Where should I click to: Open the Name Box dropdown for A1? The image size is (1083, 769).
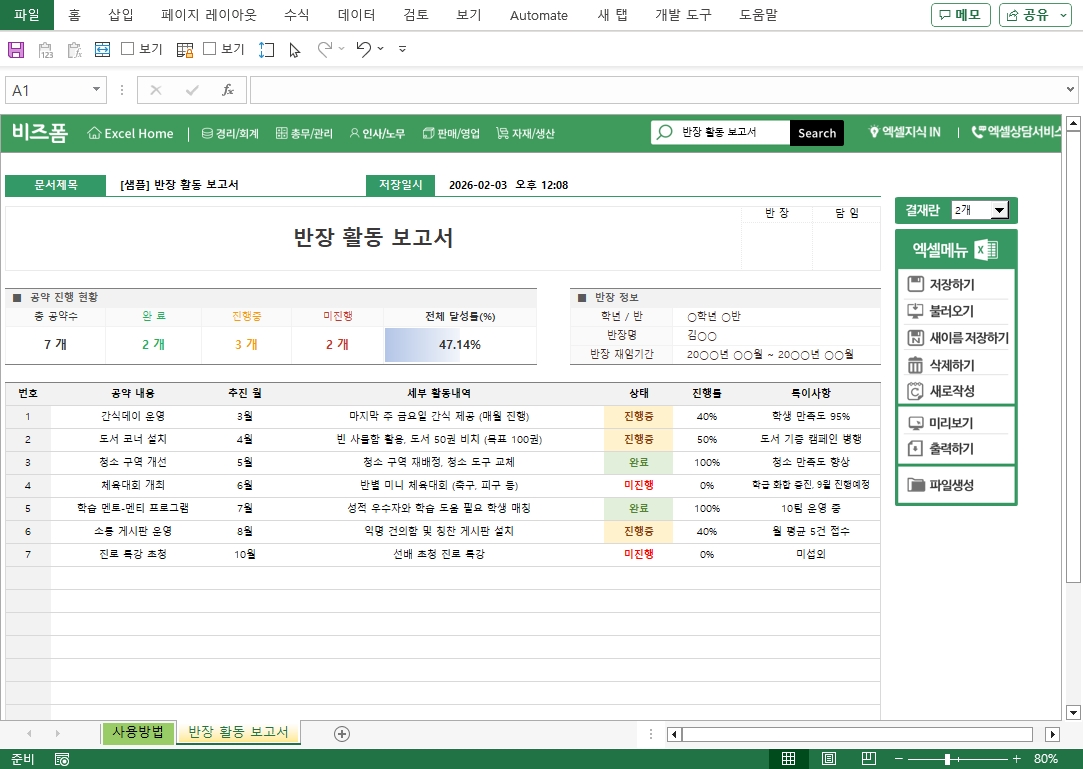pyautogui.click(x=97, y=90)
